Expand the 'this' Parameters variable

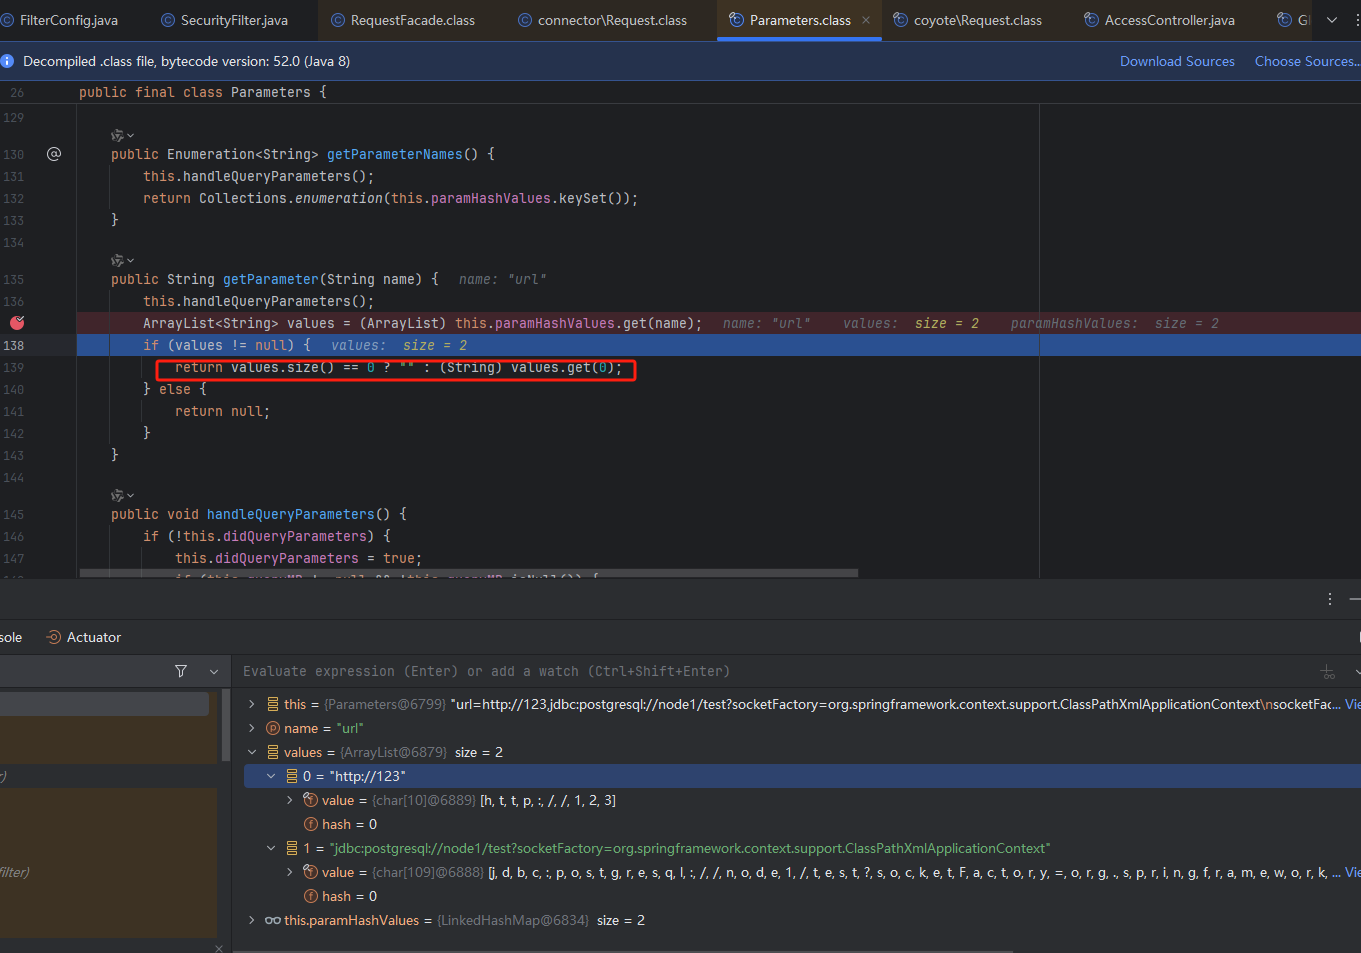point(252,704)
